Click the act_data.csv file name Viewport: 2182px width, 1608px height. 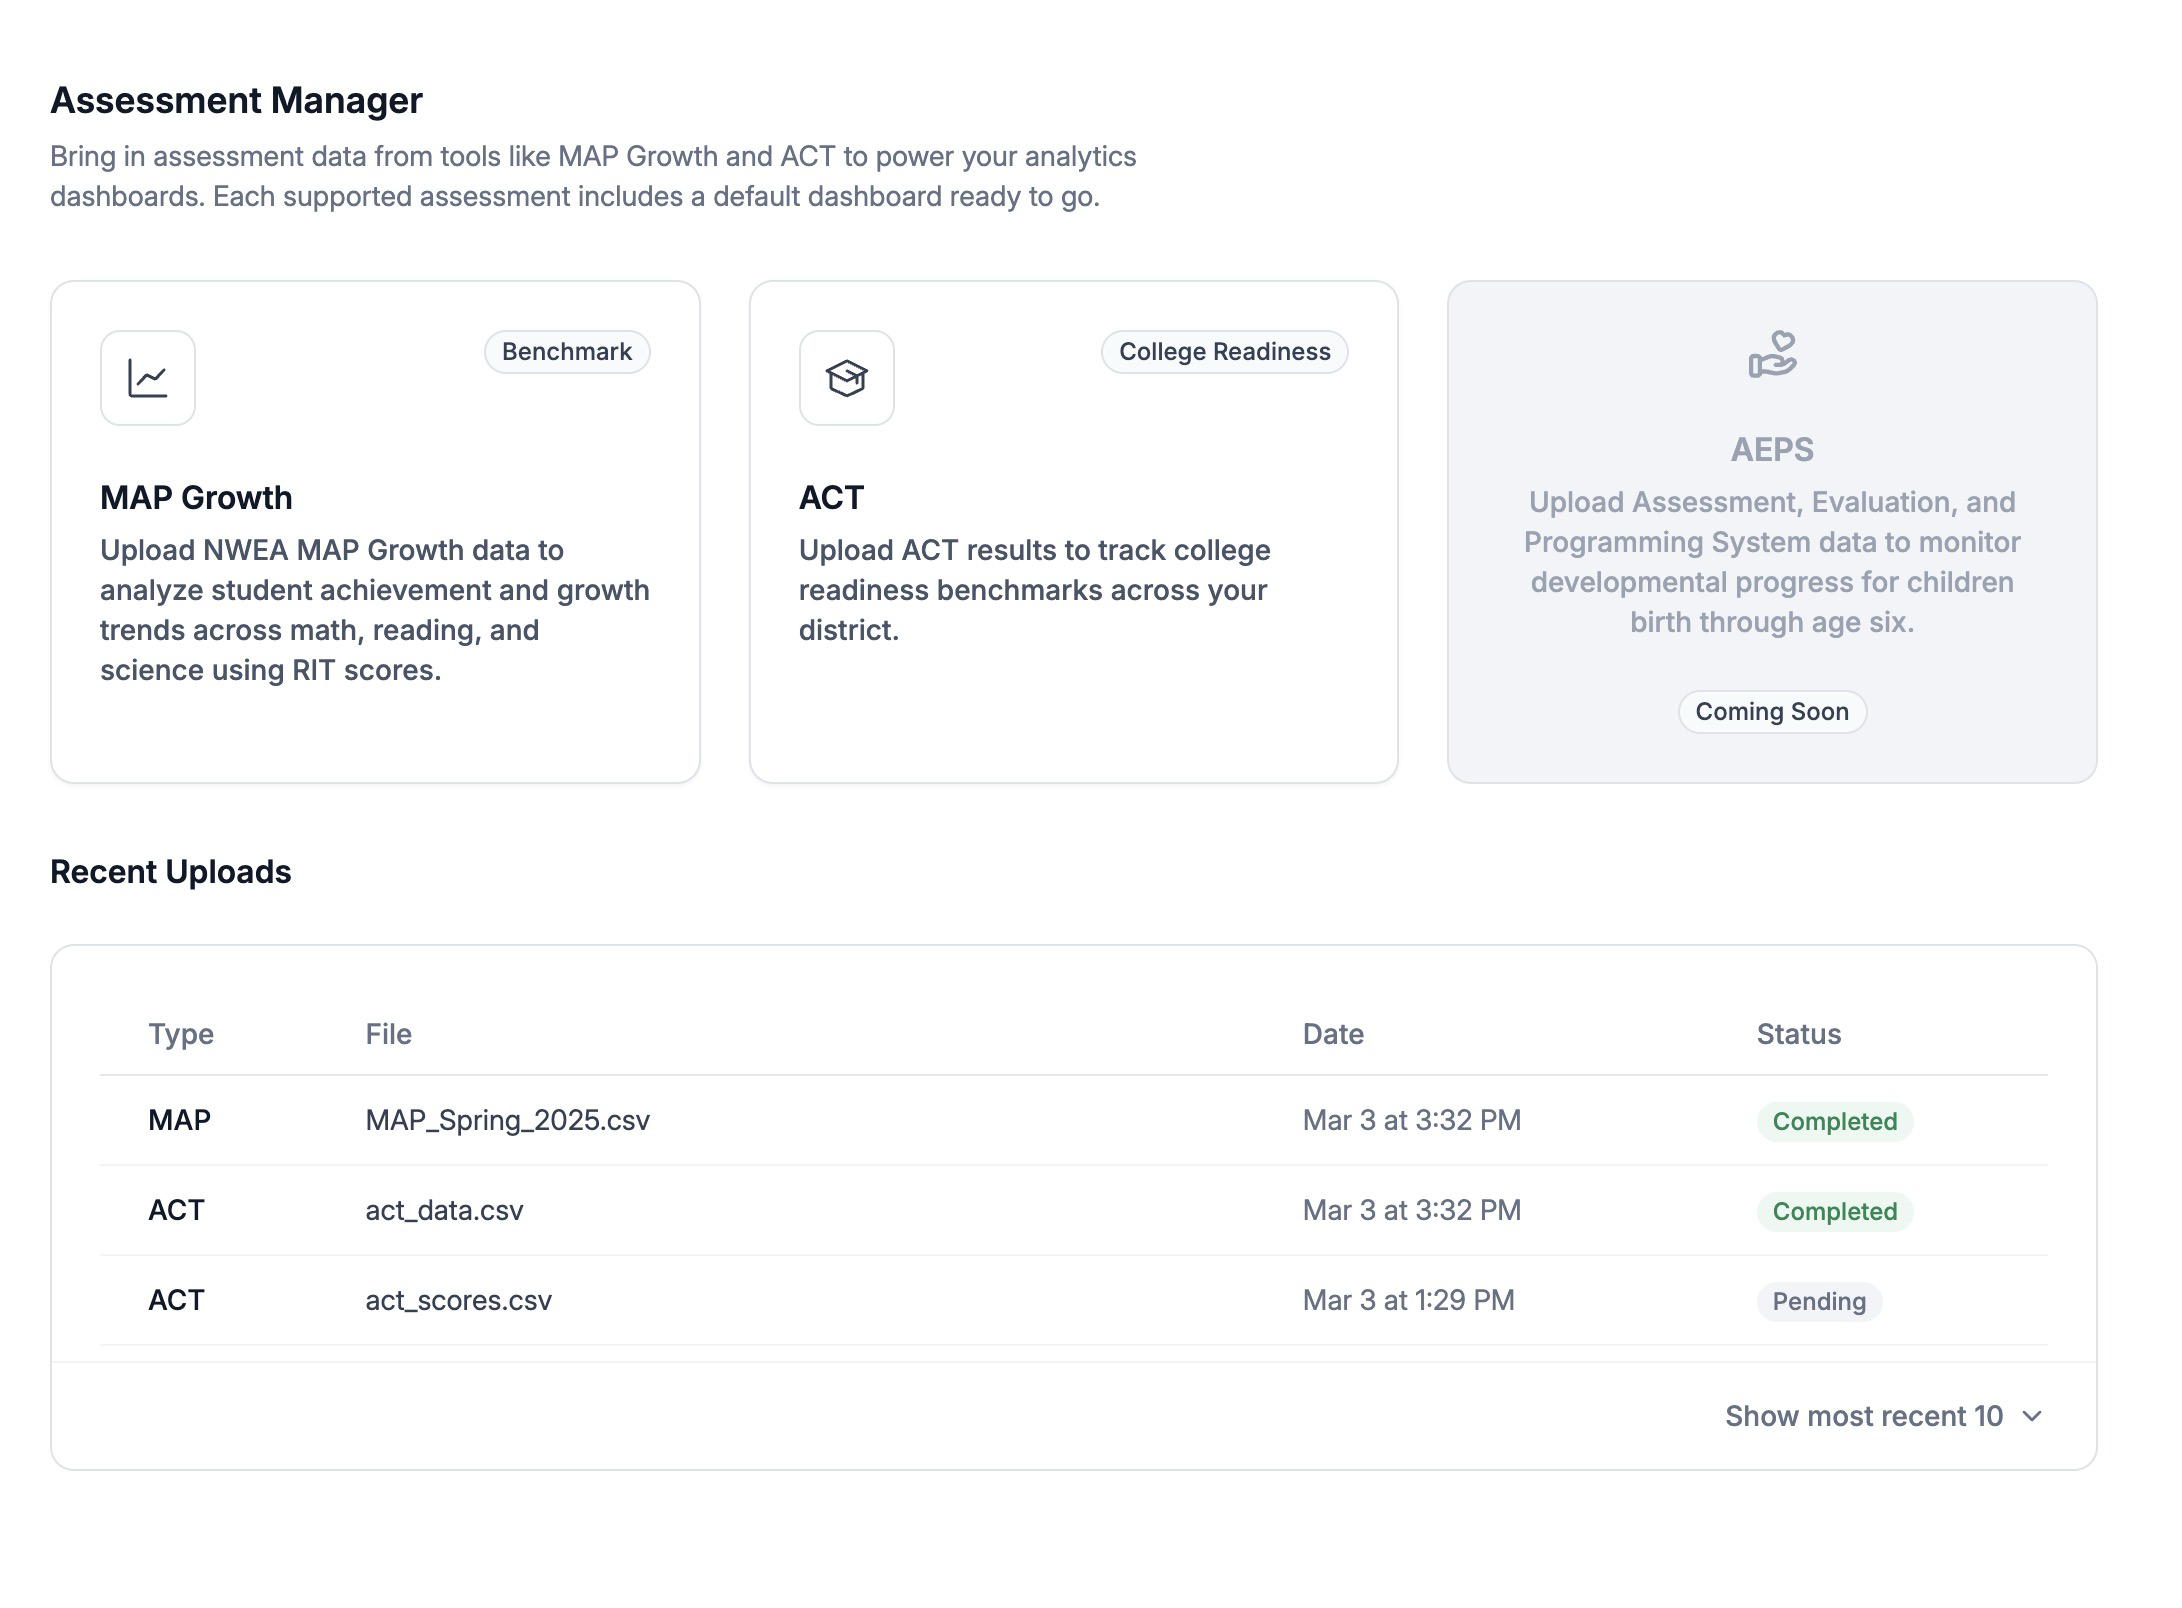[444, 1210]
